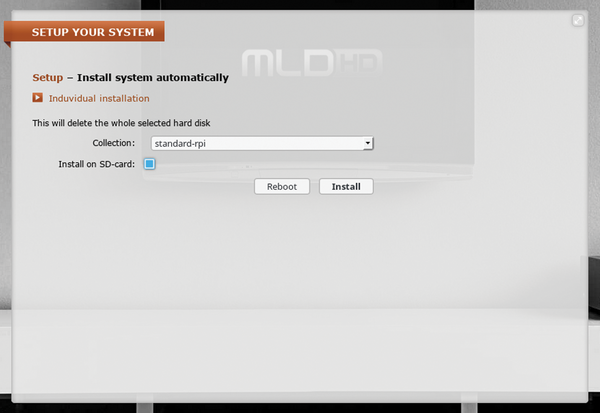Click the SETUP YOUR SYSTEM banner
Image resolution: width=600 pixels, height=413 pixels.
pos(92,32)
